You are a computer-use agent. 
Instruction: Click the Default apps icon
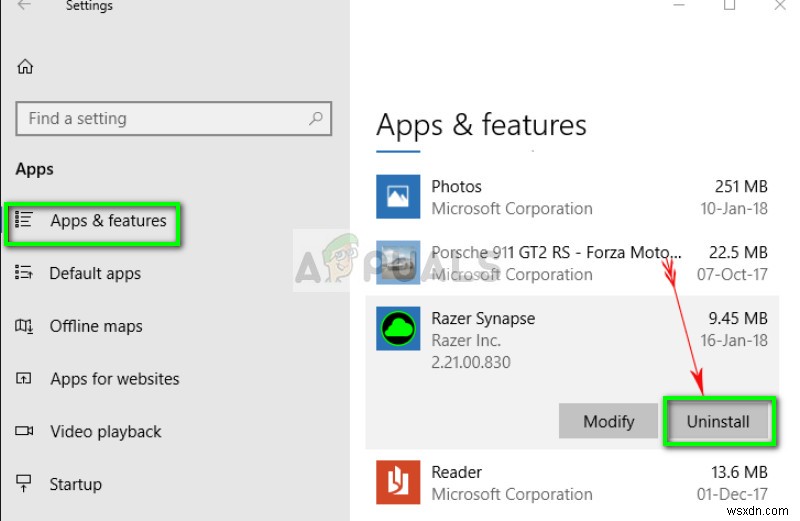tap(23, 272)
